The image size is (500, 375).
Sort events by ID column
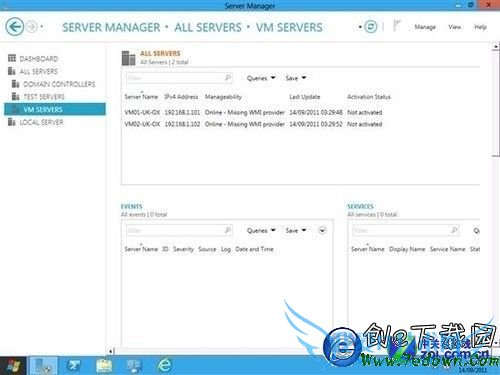(165, 249)
